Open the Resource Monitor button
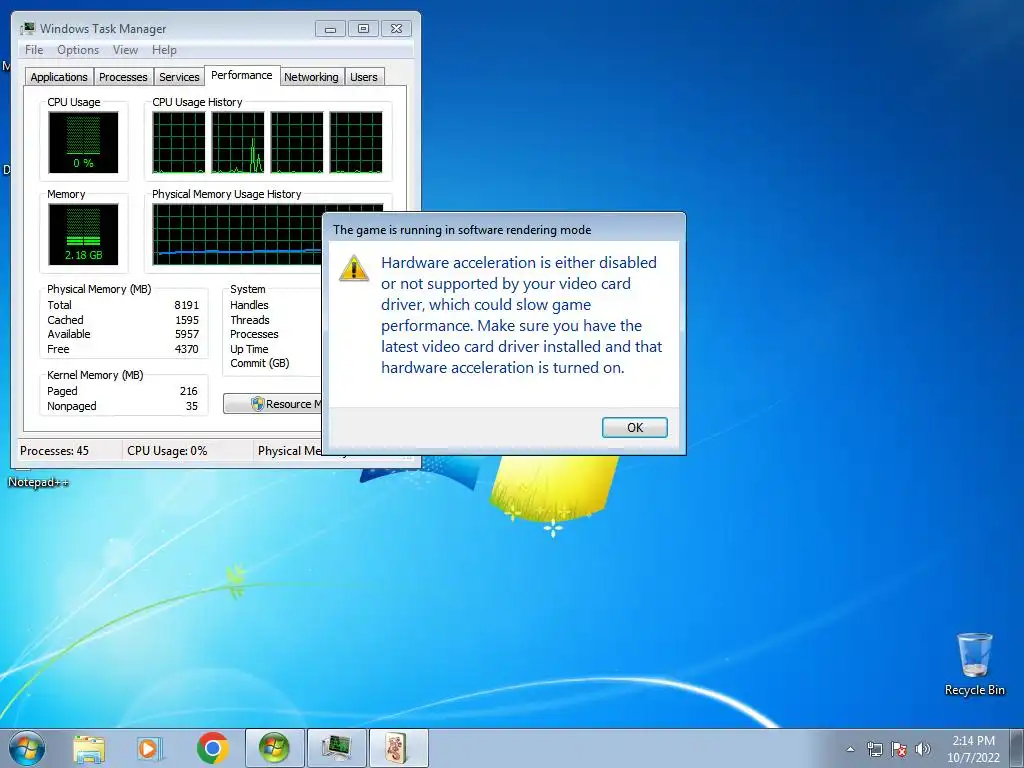The image size is (1024, 768). pos(273,404)
